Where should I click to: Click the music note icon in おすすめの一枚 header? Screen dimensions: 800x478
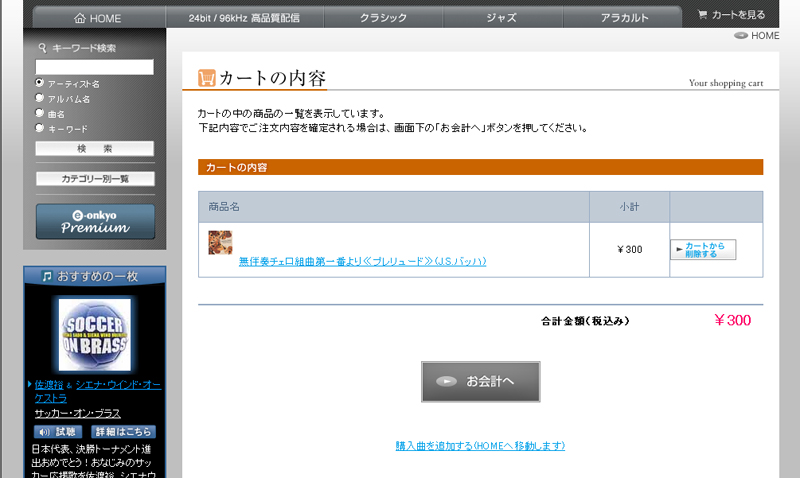coord(47,276)
